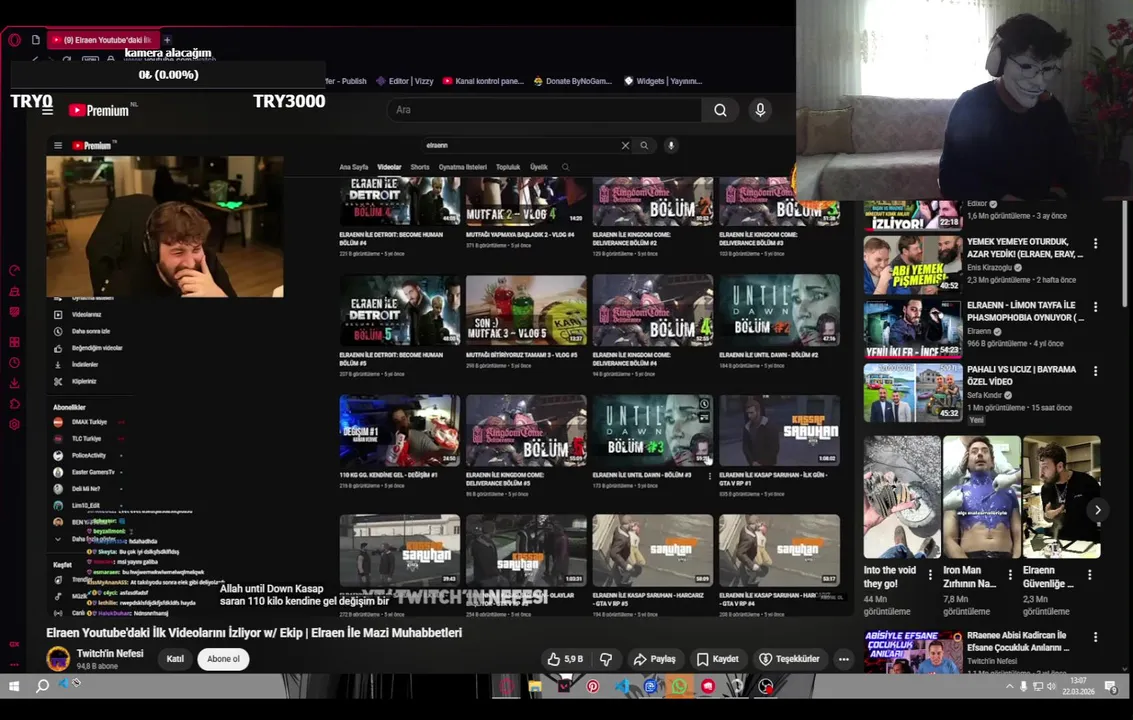The height and width of the screenshot is (720, 1133).
Task: Click the GX Corner icon in sidebar
Action: 14,644
